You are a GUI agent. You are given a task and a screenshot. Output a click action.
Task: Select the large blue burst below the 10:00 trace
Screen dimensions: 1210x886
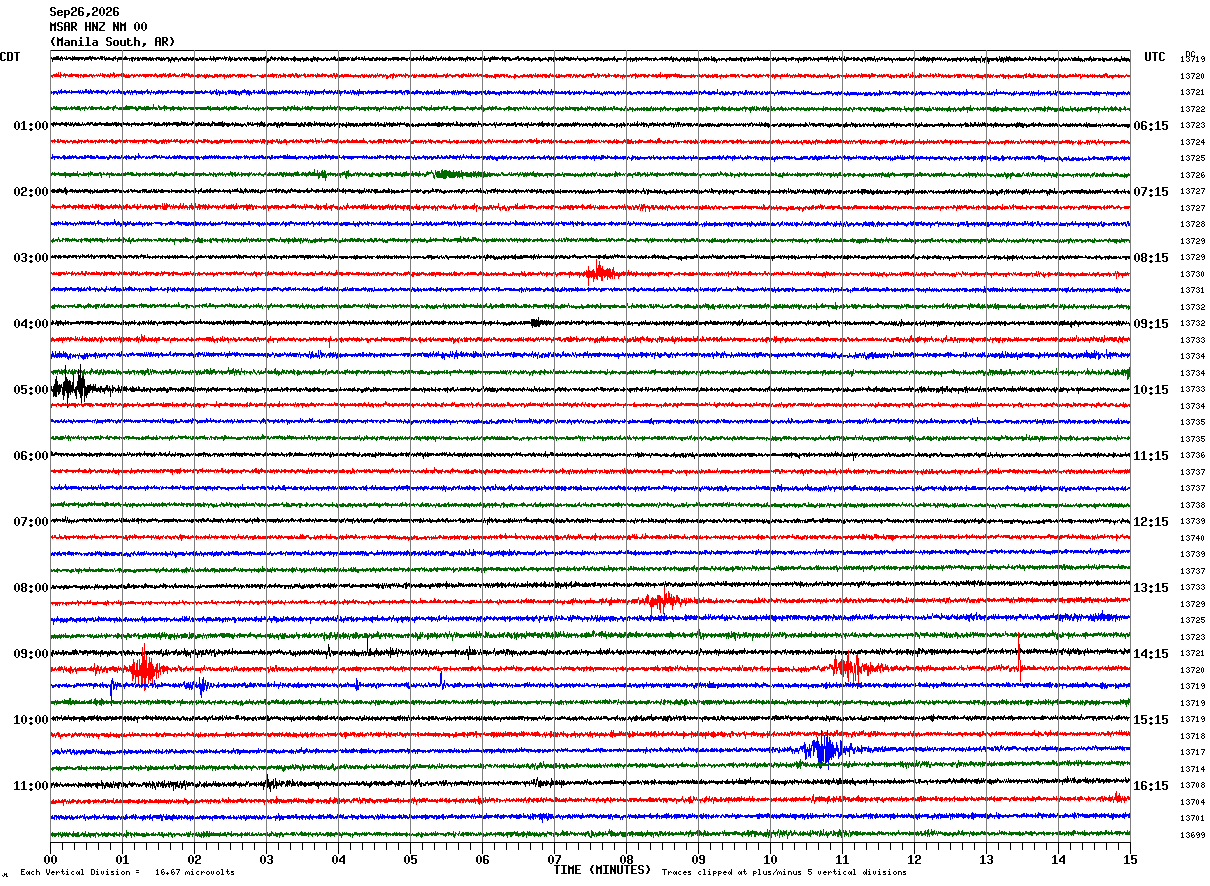point(823,749)
